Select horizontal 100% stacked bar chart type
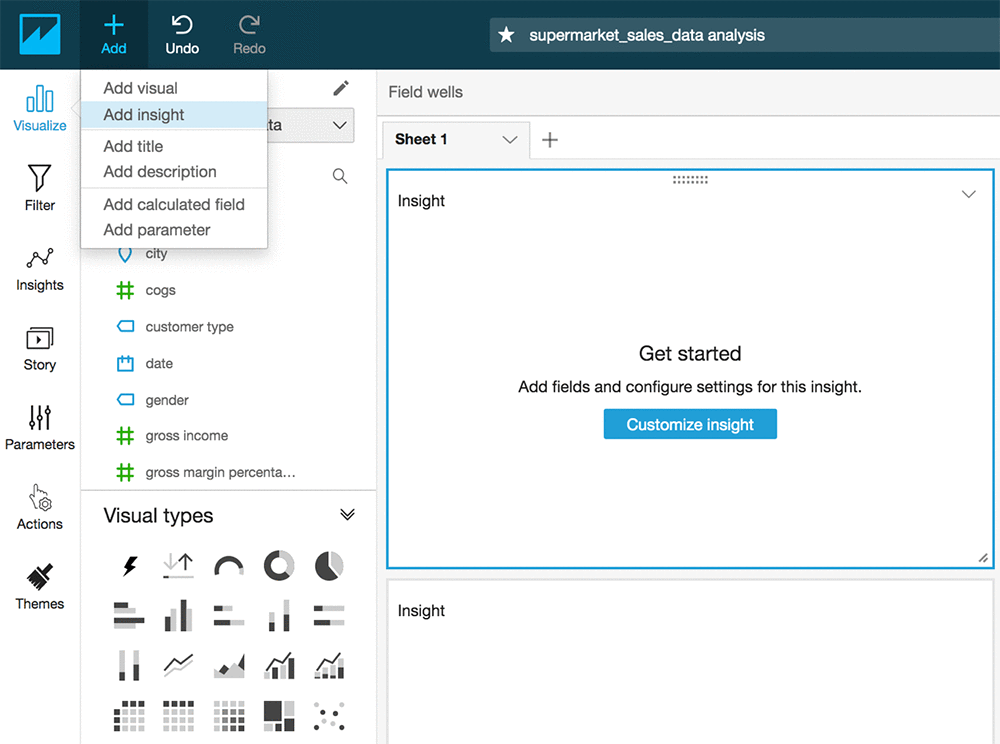The width and height of the screenshot is (1000, 744). click(328, 616)
